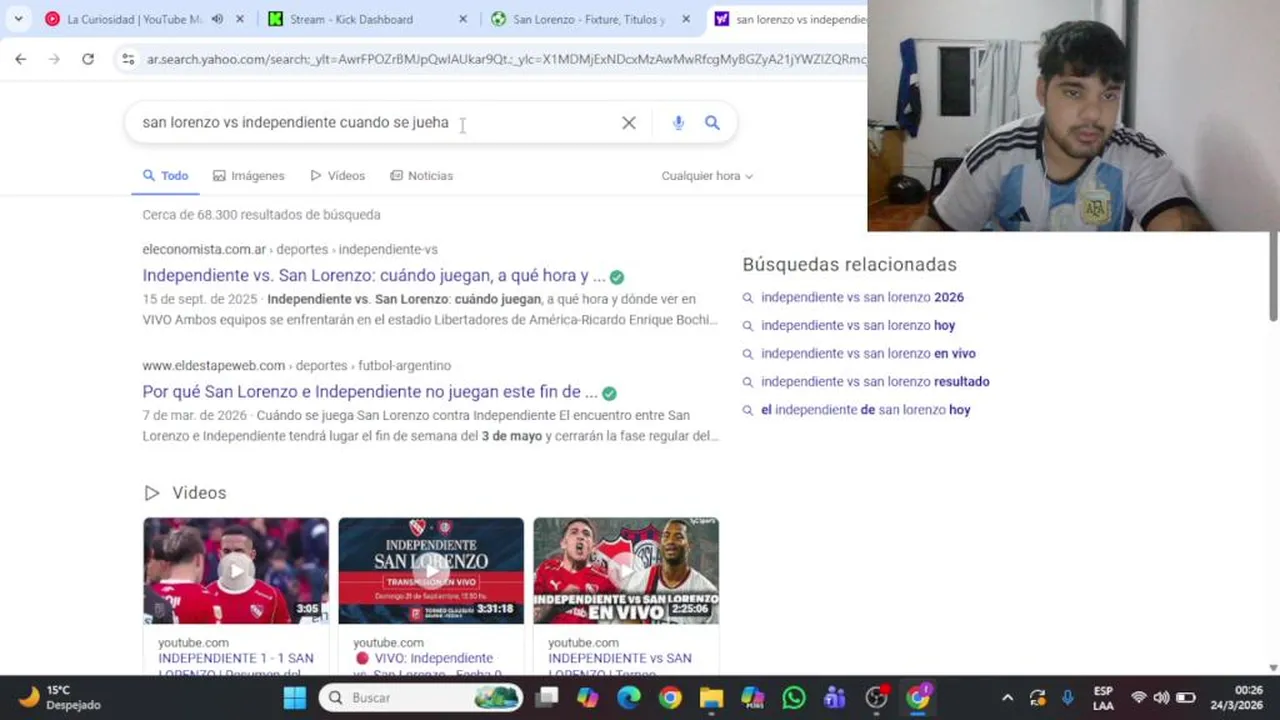Click the taskbar Buscar search box
The height and width of the screenshot is (720, 1280).
421,698
